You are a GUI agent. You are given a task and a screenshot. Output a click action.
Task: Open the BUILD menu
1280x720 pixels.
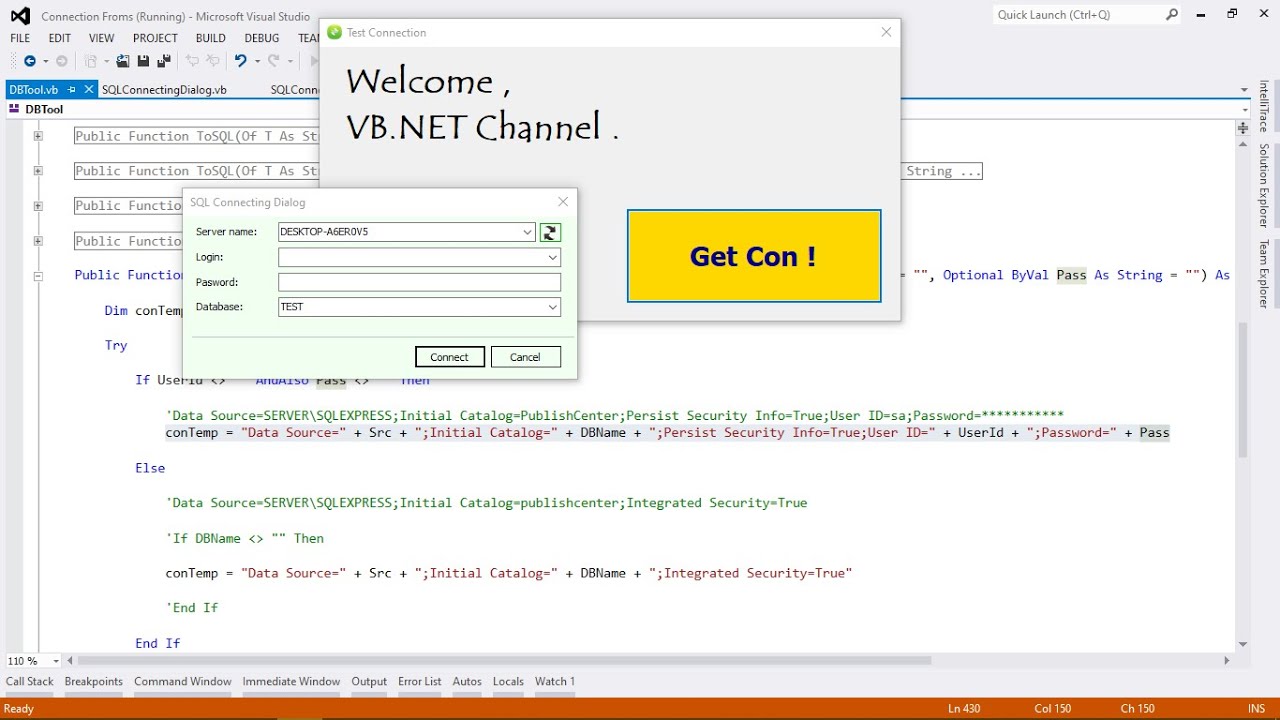coord(211,38)
